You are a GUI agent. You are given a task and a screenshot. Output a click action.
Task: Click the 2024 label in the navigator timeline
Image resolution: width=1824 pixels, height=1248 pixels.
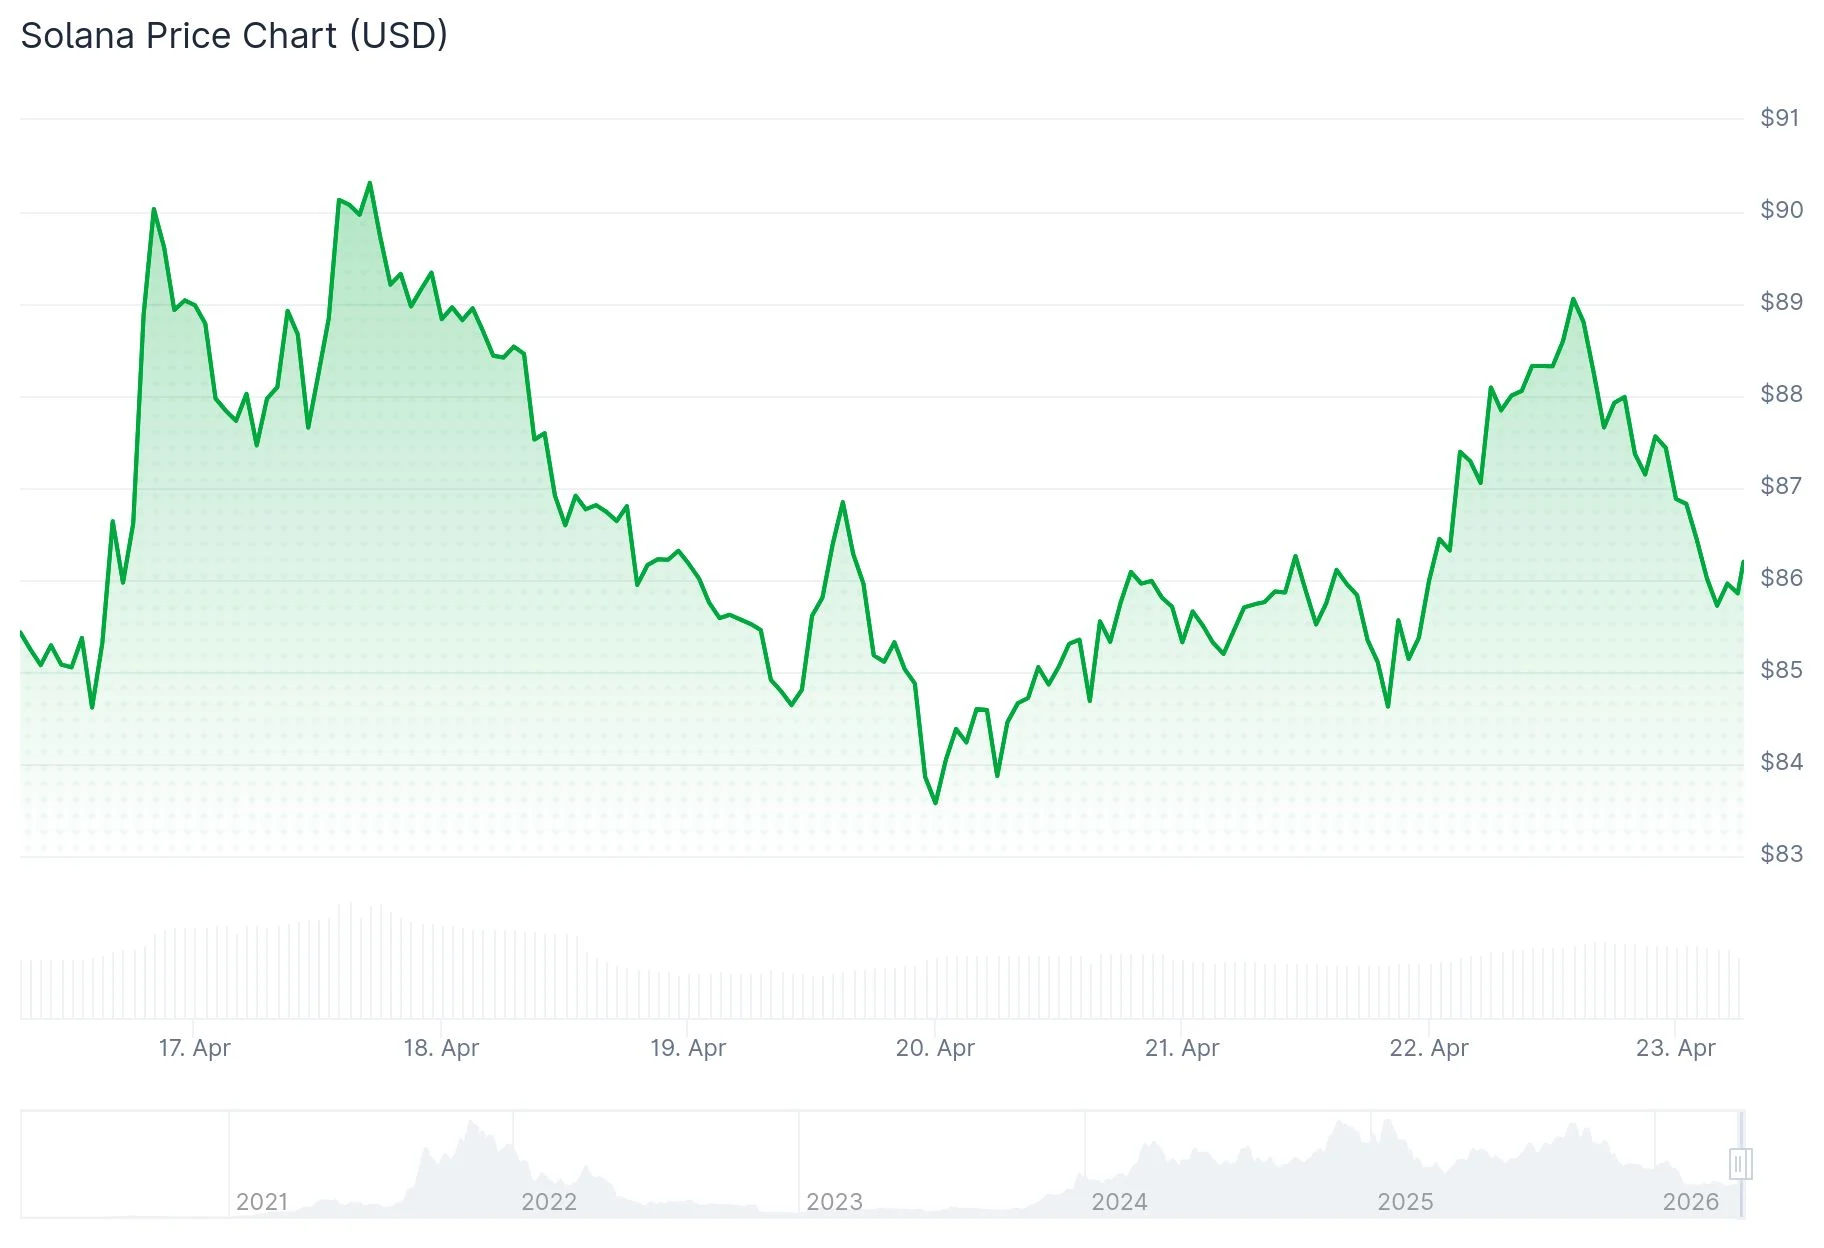1119,1201
